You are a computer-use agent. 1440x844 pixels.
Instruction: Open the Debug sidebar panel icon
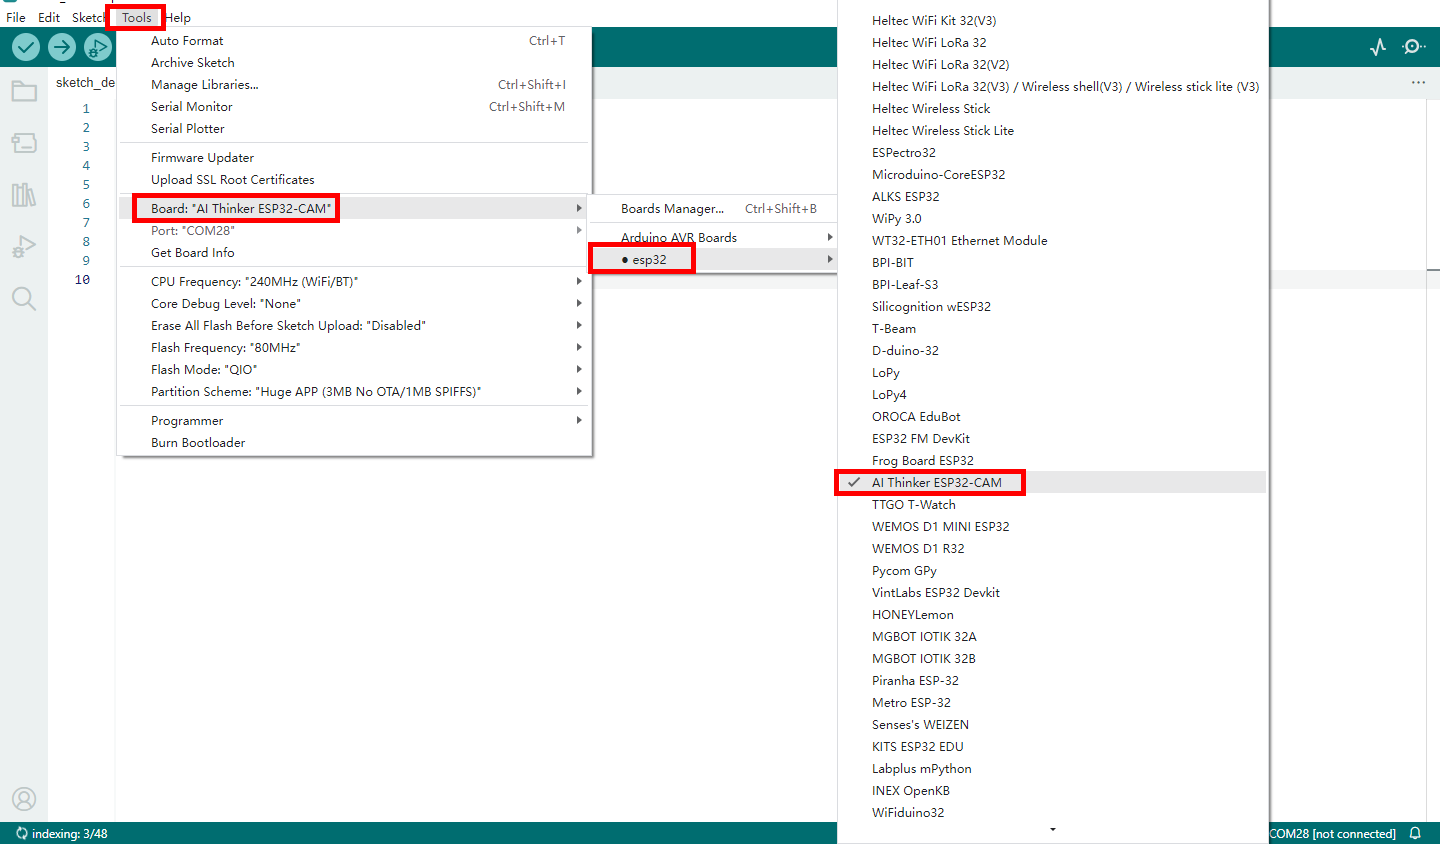(x=24, y=246)
